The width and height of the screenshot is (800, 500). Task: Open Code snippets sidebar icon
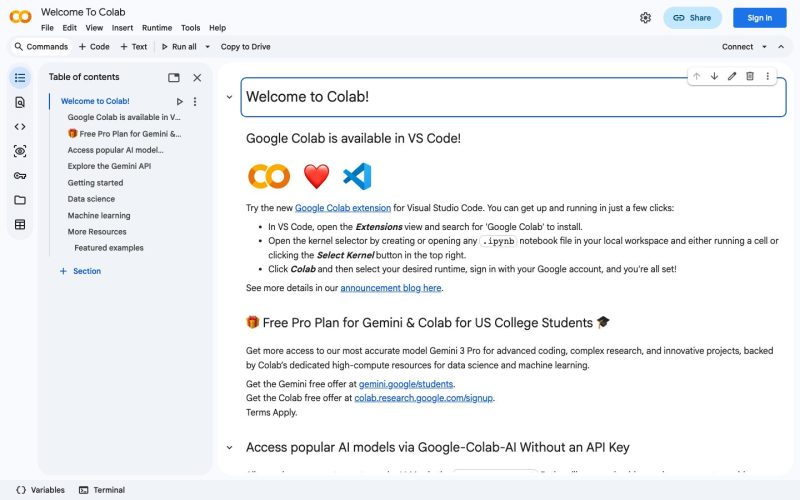click(20, 127)
